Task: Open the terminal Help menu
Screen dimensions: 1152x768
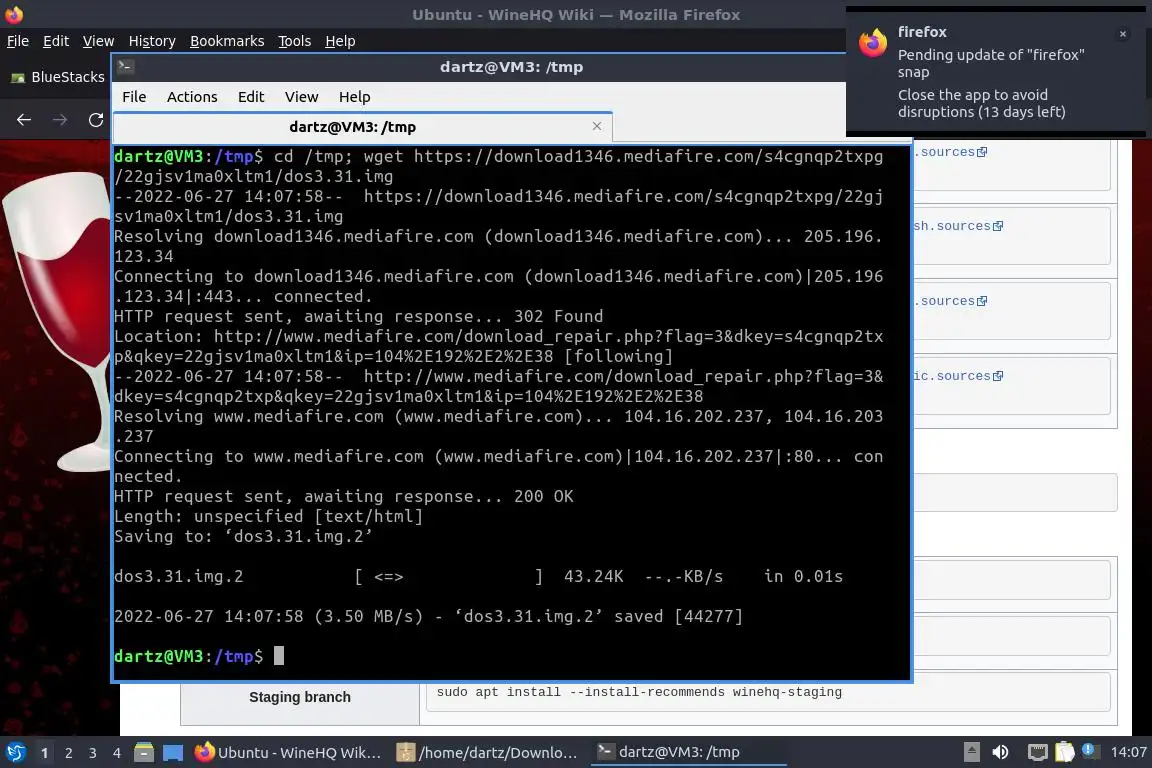Action: pos(354,97)
